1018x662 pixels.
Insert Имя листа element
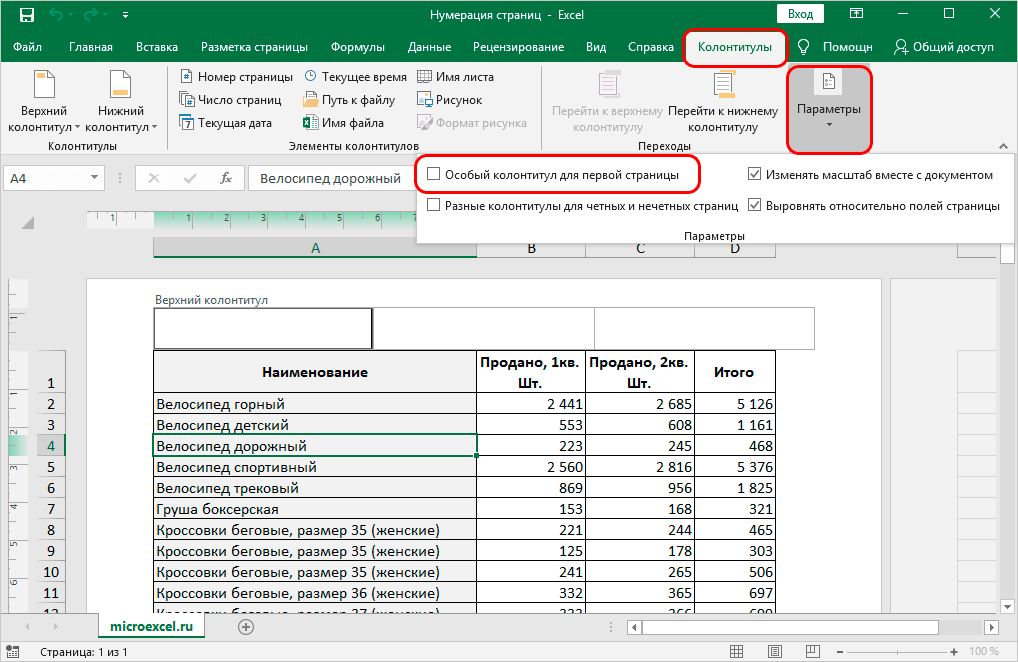coord(455,77)
